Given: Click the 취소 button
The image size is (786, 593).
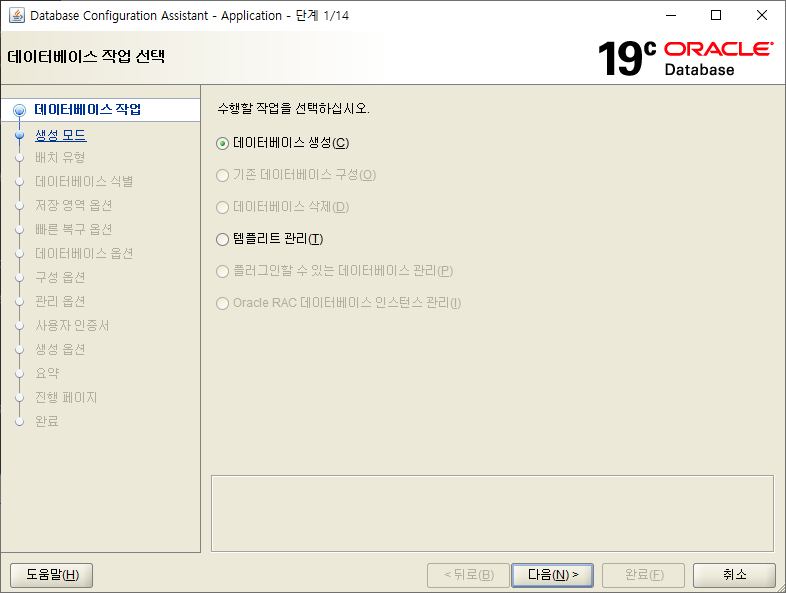Looking at the screenshot, I should tap(734, 575).
